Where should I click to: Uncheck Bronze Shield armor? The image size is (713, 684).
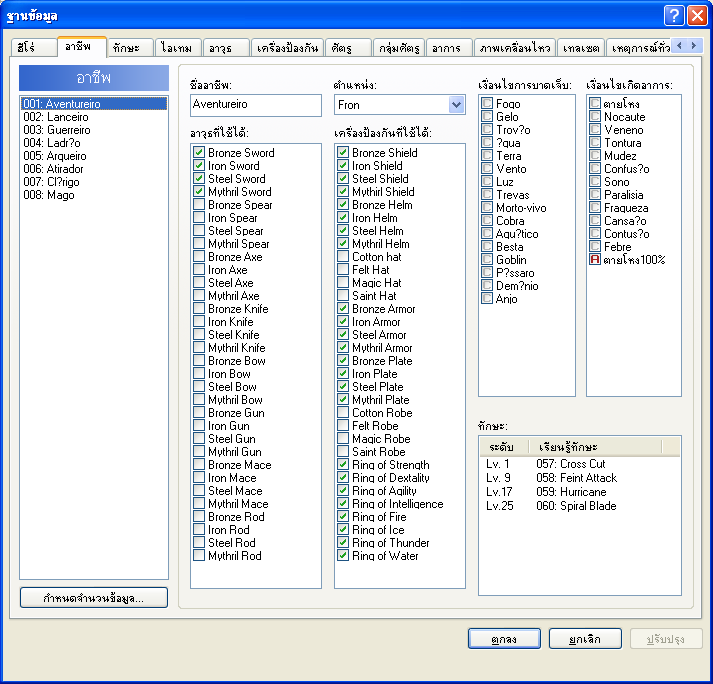click(x=343, y=152)
